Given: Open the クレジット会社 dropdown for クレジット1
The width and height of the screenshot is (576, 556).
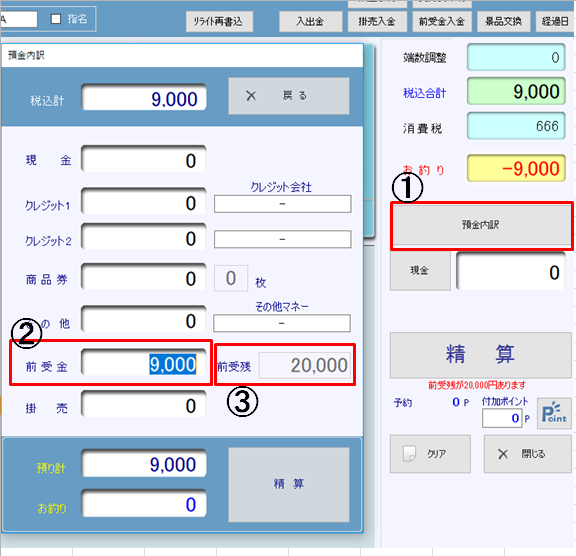Looking at the screenshot, I should 282,204.
